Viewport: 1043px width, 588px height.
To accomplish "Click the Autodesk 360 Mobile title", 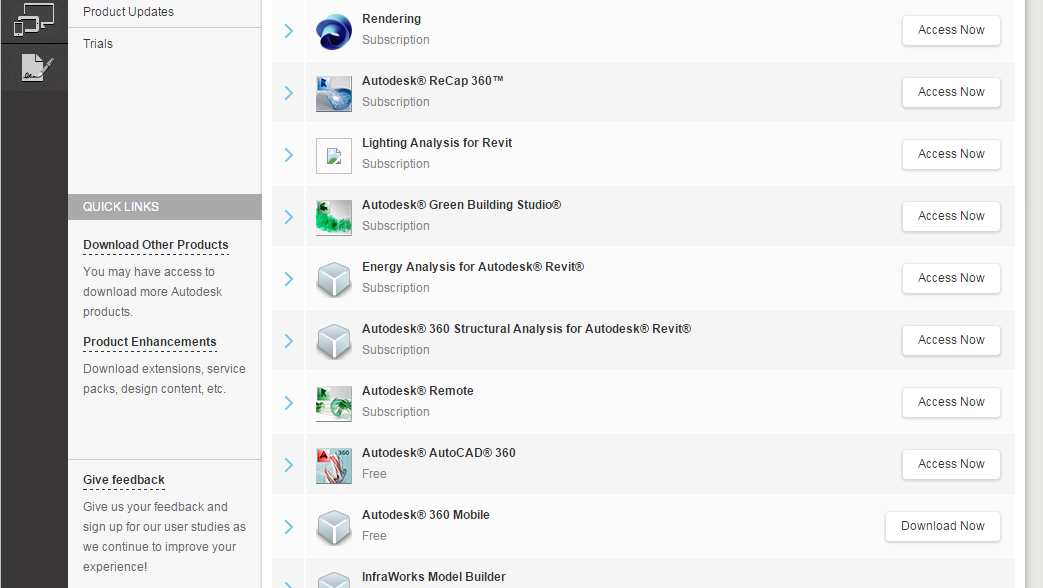I will point(426,515).
